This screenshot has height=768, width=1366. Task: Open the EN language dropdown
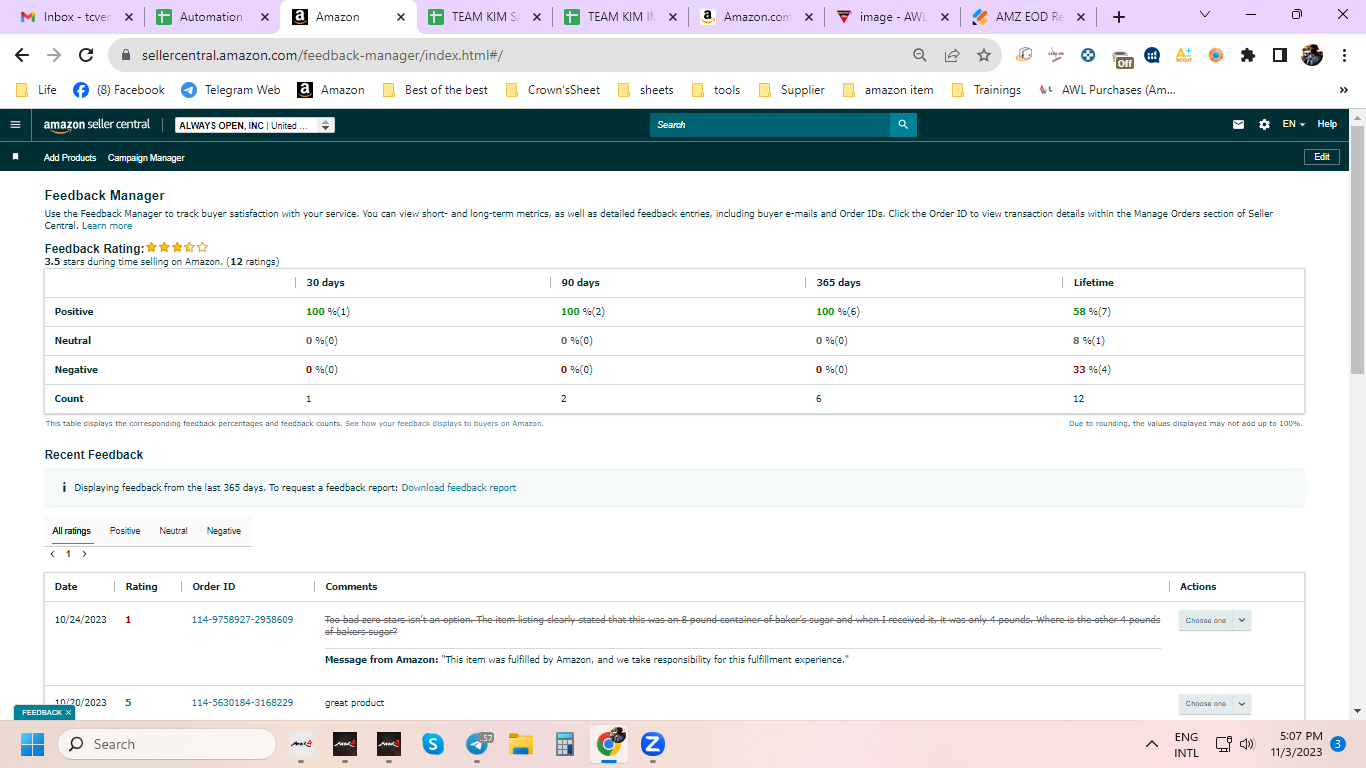pyautogui.click(x=1294, y=124)
